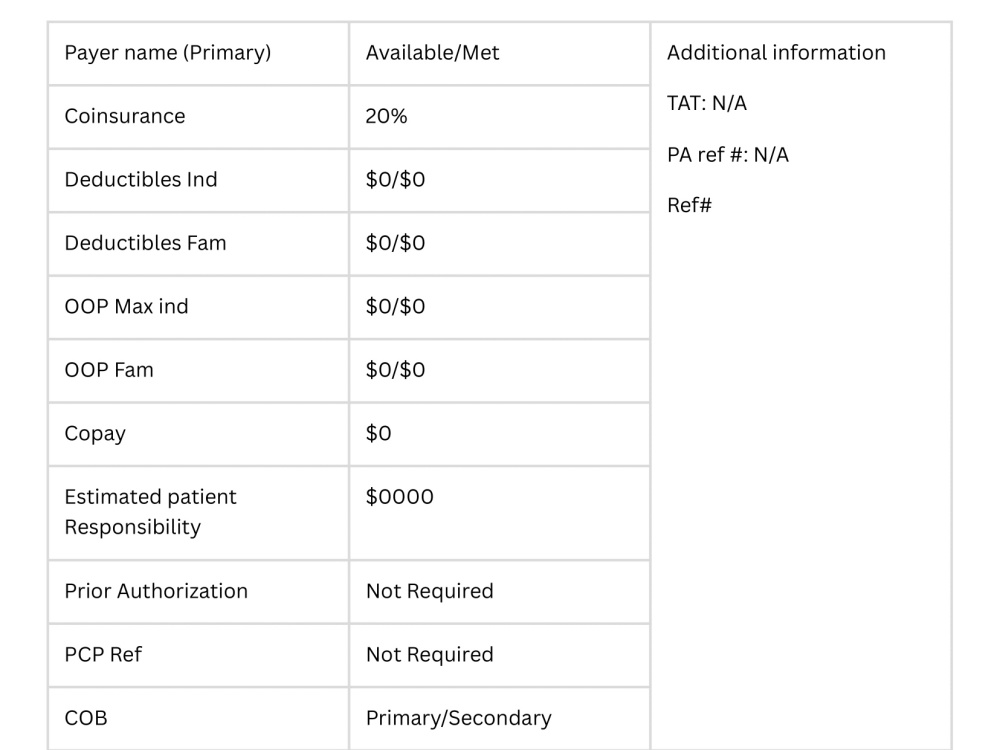The height and width of the screenshot is (750, 1000).
Task: Select the $0000 estimated responsibility value
Action: (x=399, y=497)
